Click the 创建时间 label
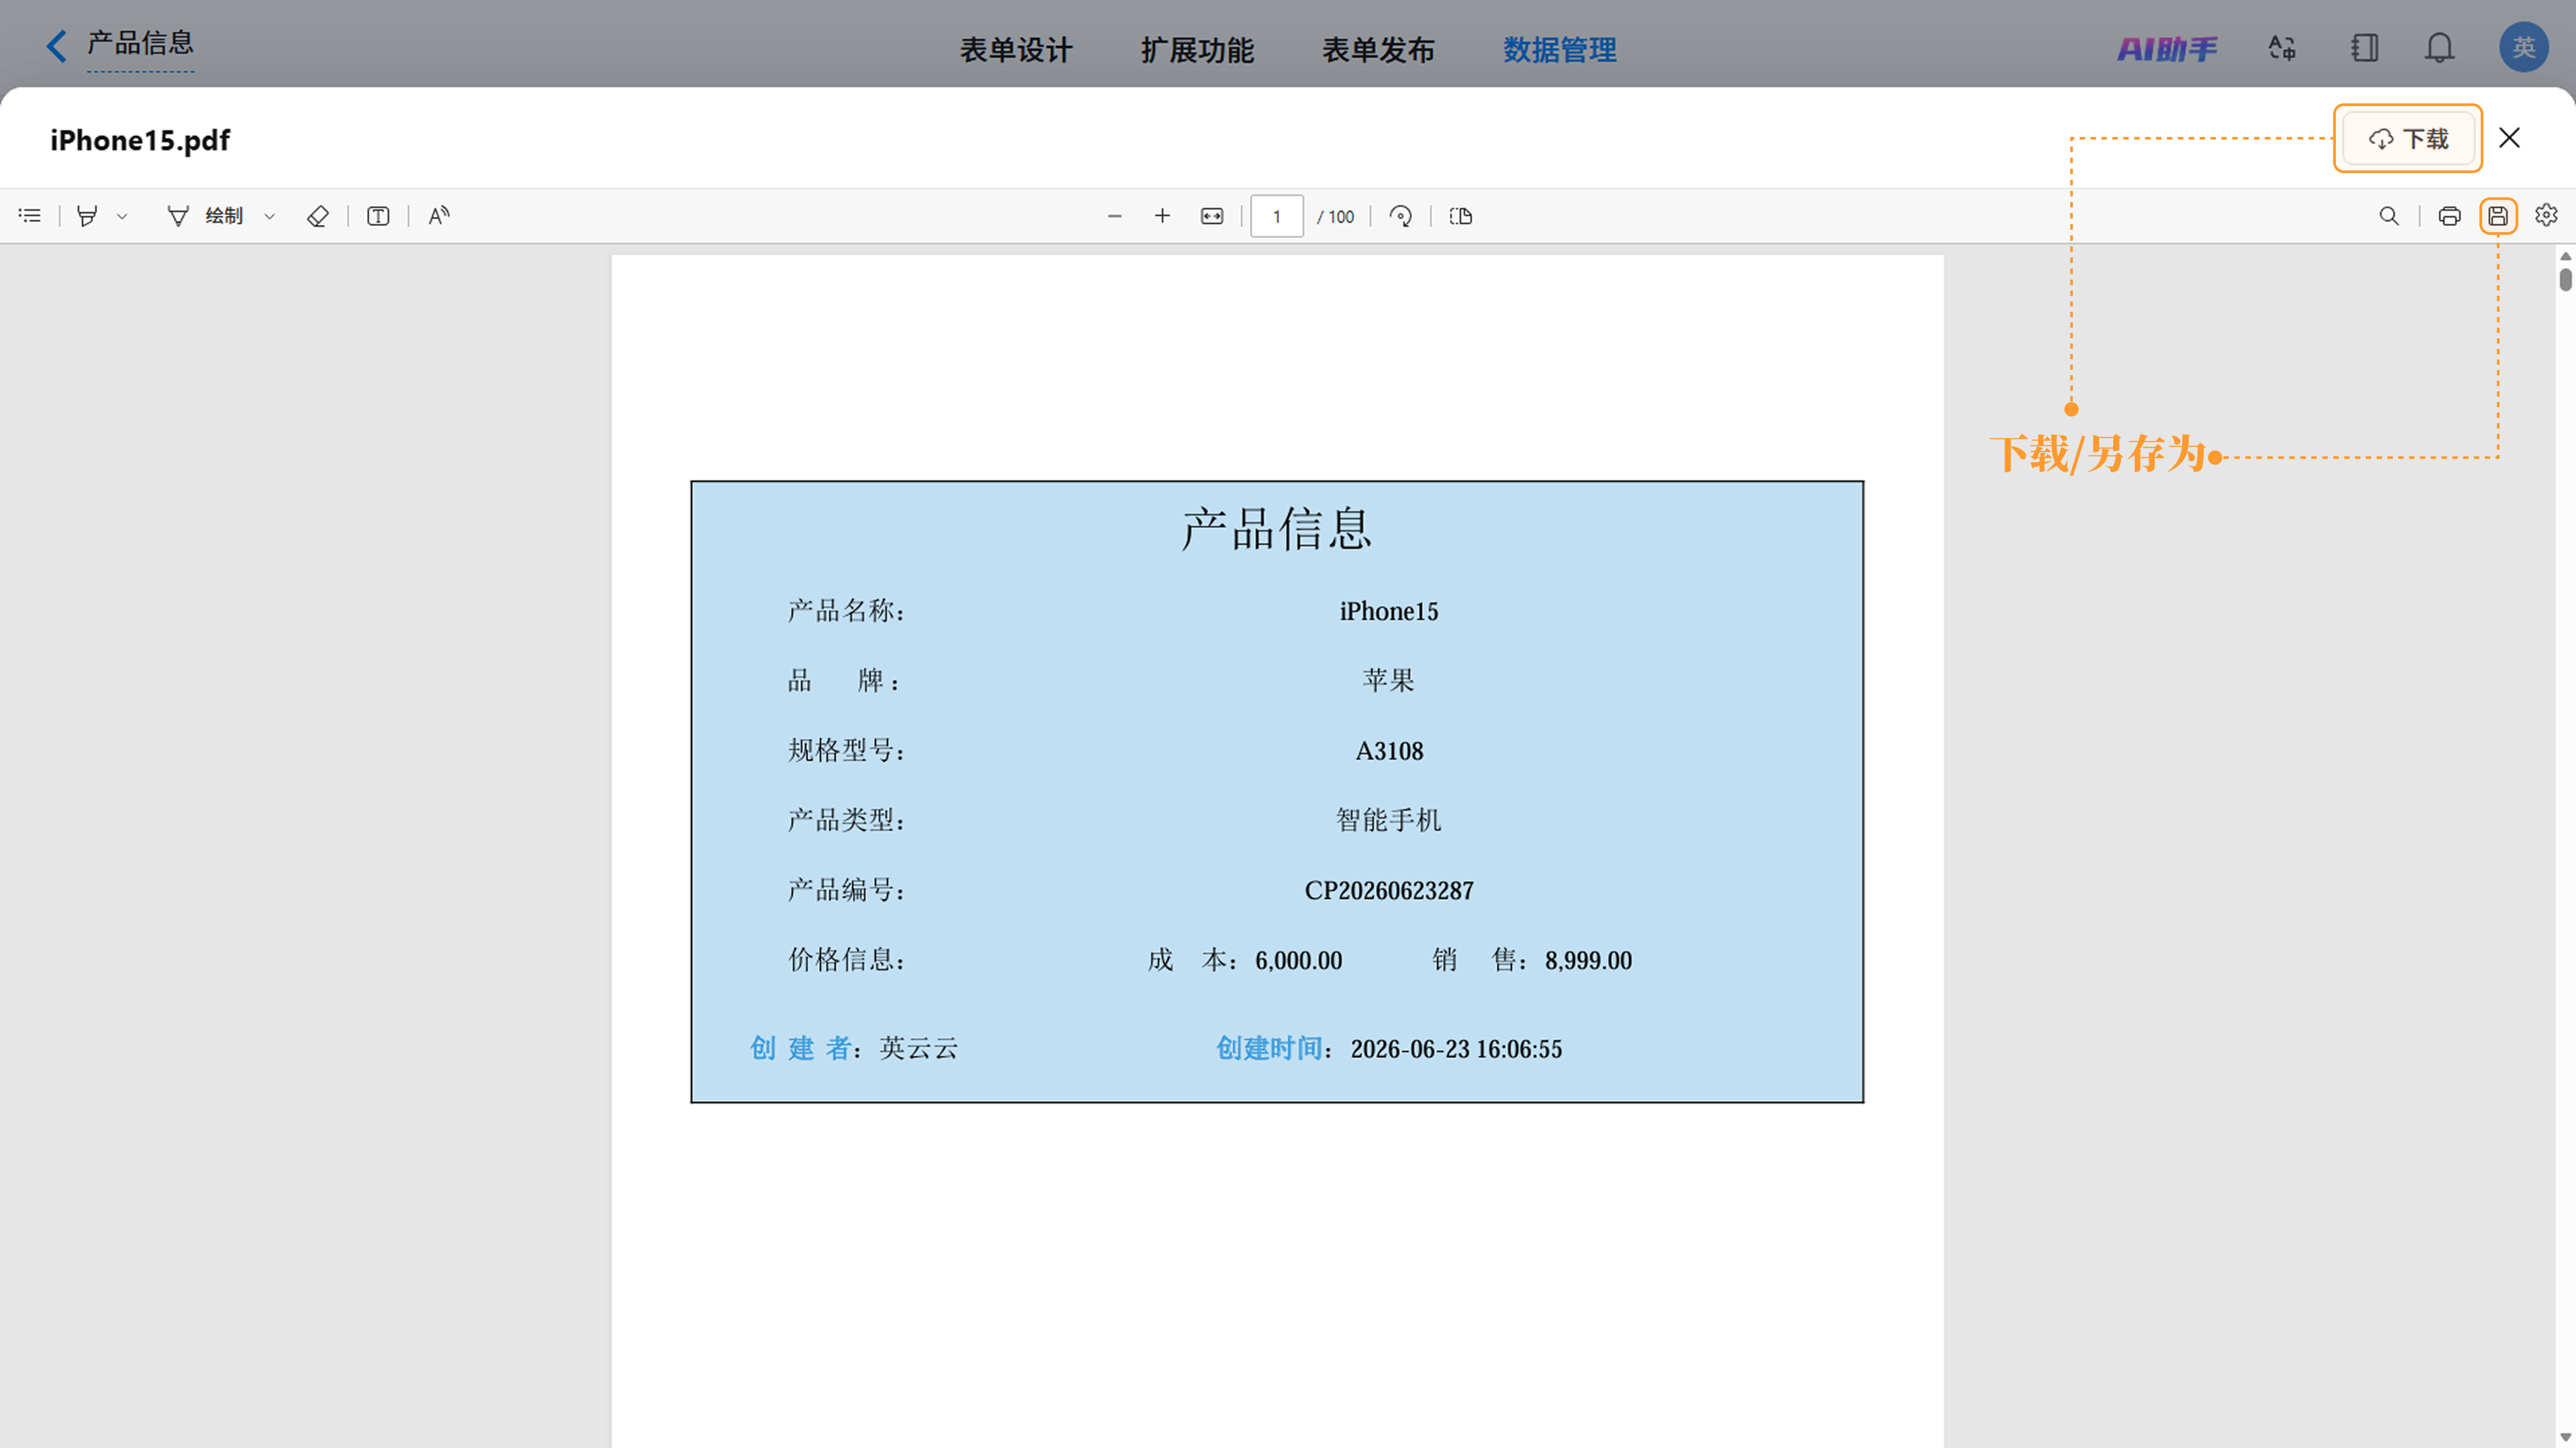Viewport: 2576px width, 1448px height. [1269, 1048]
